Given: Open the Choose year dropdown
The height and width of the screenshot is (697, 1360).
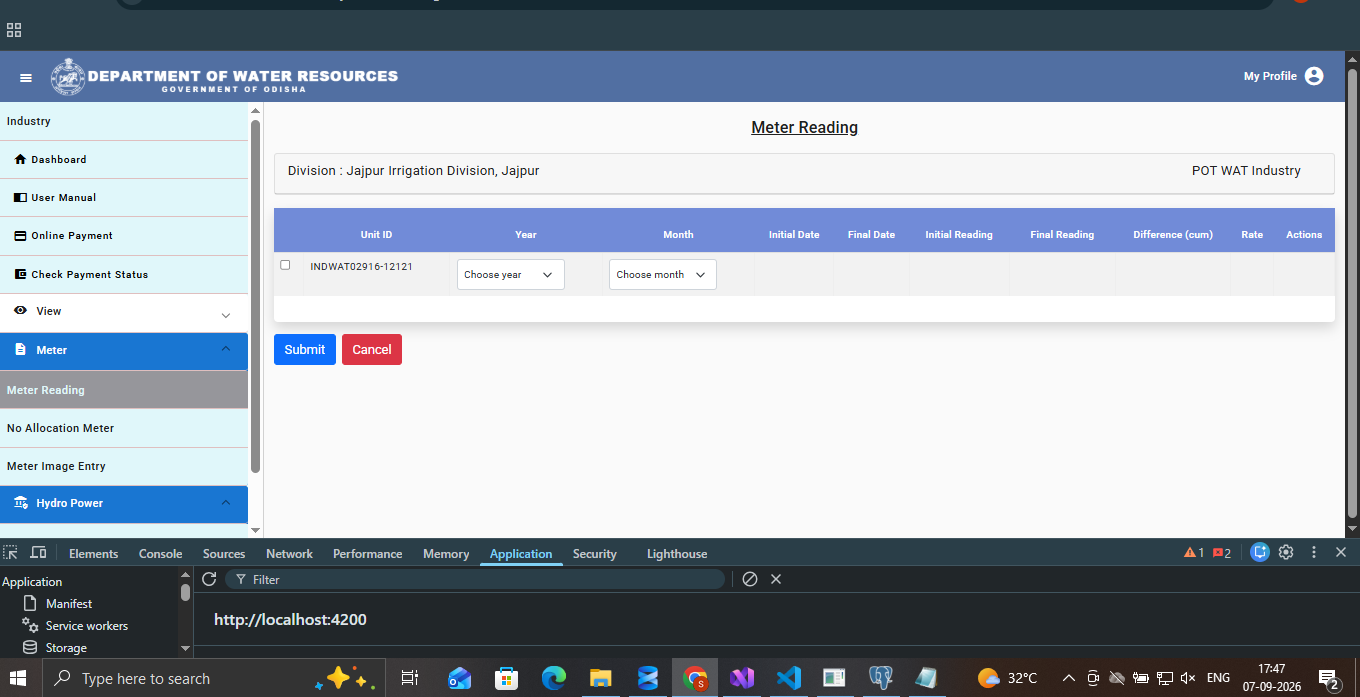Looking at the screenshot, I should click(511, 275).
